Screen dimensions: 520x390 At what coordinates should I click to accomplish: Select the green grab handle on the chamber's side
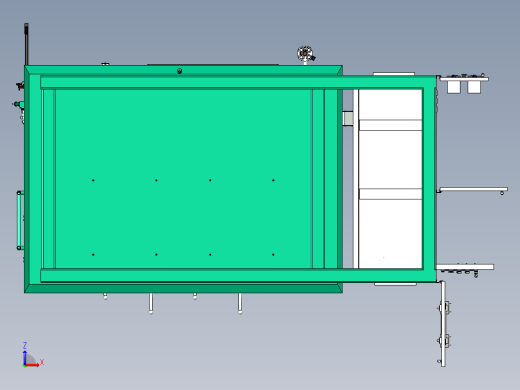[20, 220]
